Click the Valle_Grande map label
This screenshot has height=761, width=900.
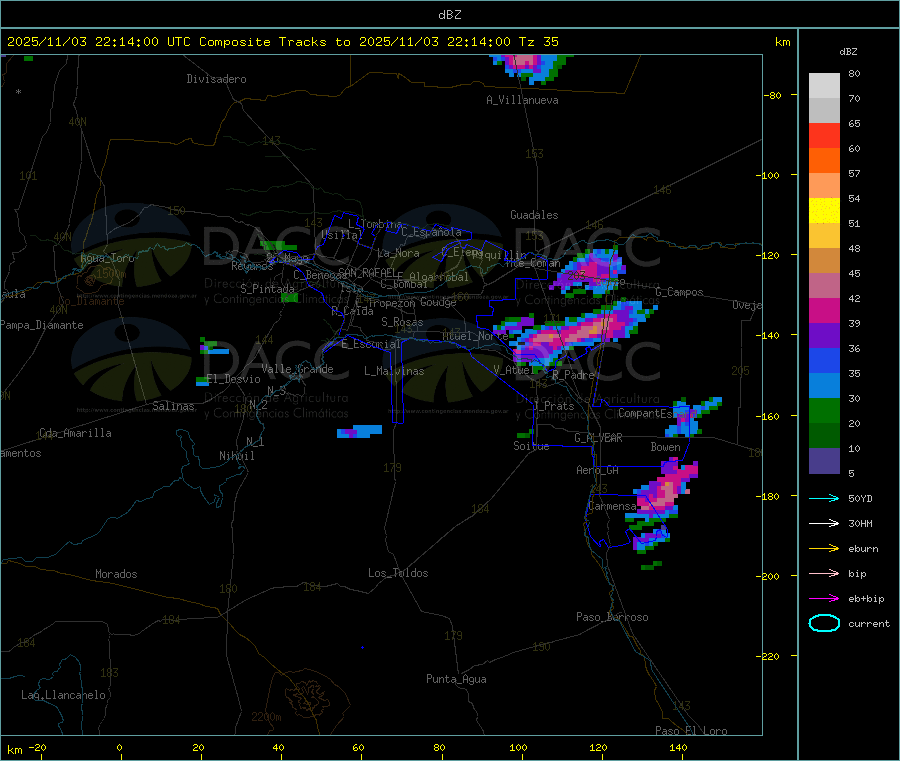coord(297,369)
